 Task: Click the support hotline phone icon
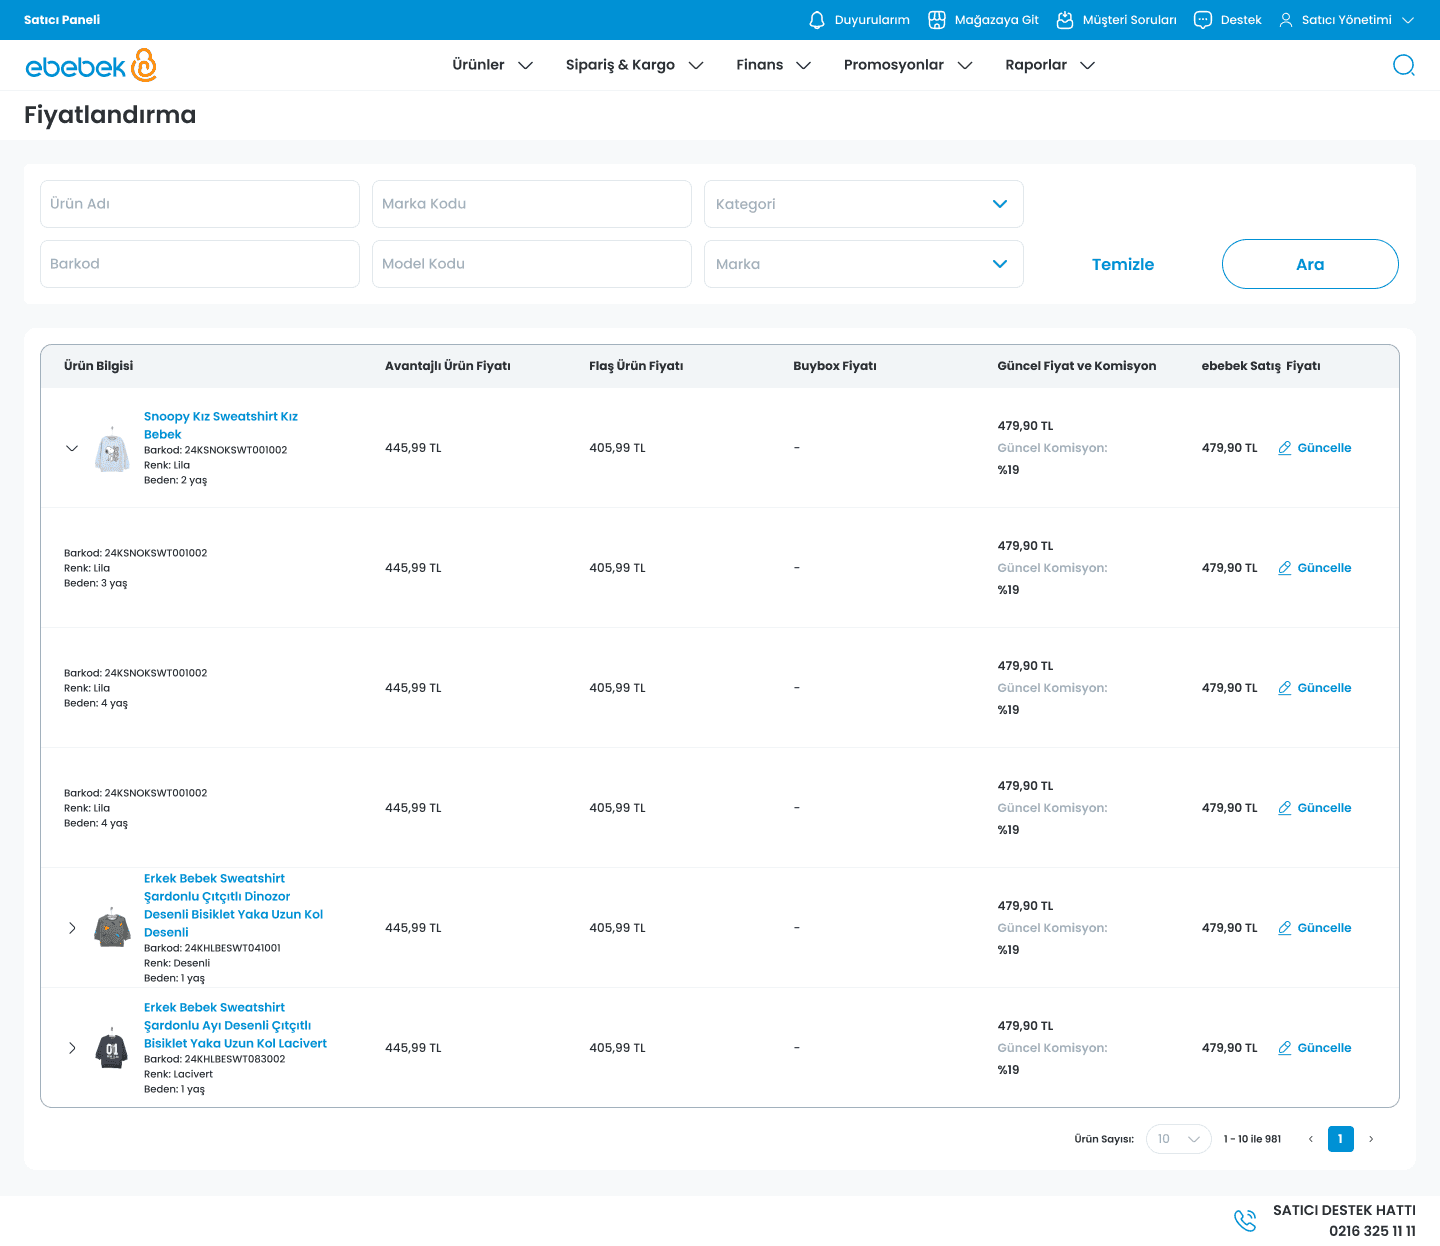coord(1245,1220)
